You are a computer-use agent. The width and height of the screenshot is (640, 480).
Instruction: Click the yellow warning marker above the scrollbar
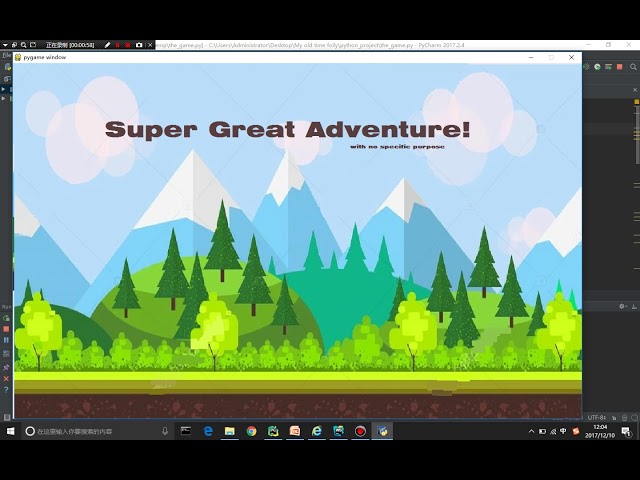[636, 101]
